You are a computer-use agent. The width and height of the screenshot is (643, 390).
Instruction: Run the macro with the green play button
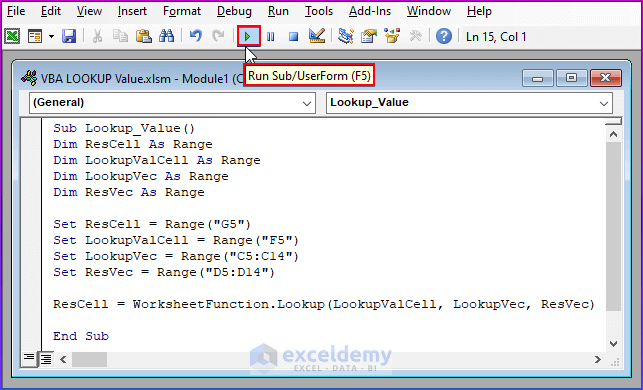pyautogui.click(x=248, y=36)
